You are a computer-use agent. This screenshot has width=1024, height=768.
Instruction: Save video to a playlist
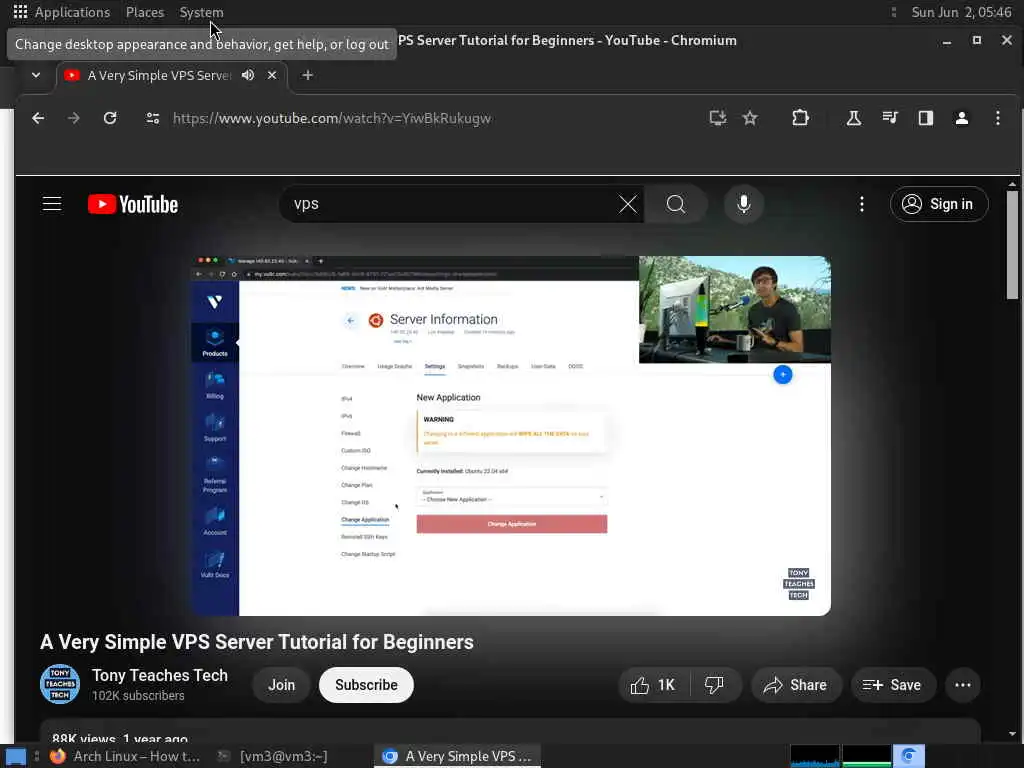click(x=892, y=685)
